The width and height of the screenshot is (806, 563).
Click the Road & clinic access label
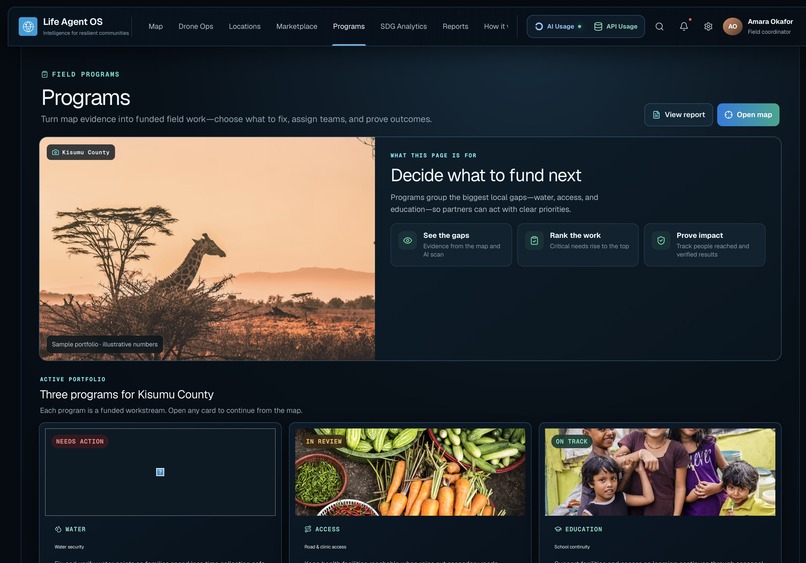tap(325, 547)
